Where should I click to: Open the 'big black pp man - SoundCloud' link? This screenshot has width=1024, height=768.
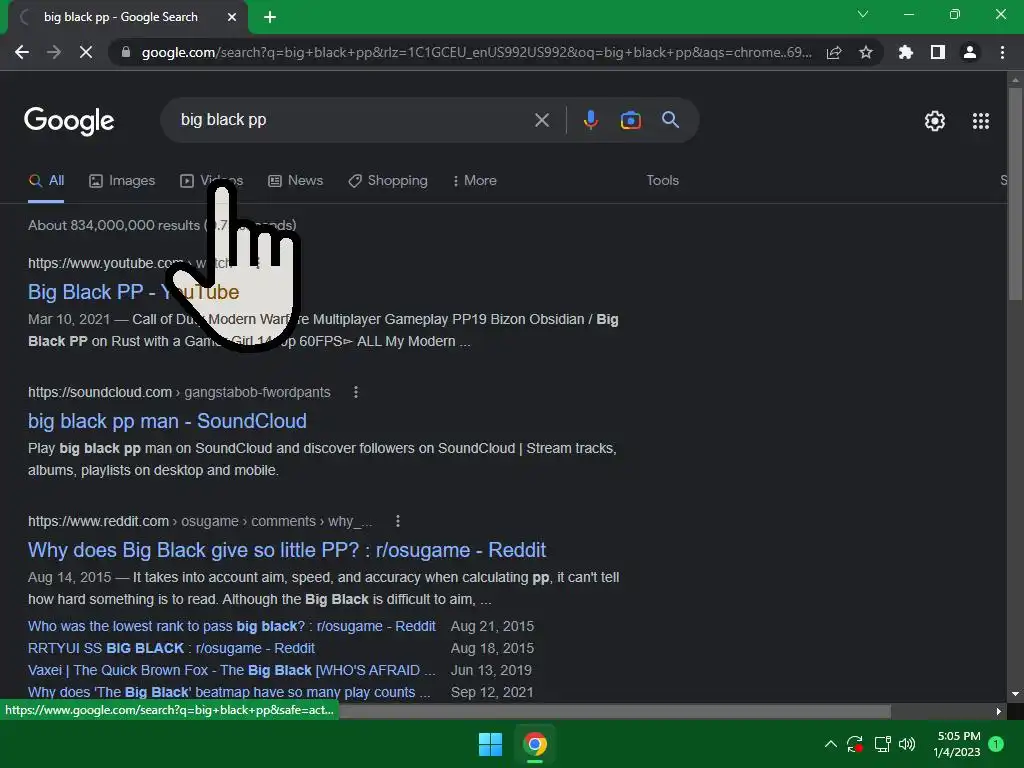167,421
